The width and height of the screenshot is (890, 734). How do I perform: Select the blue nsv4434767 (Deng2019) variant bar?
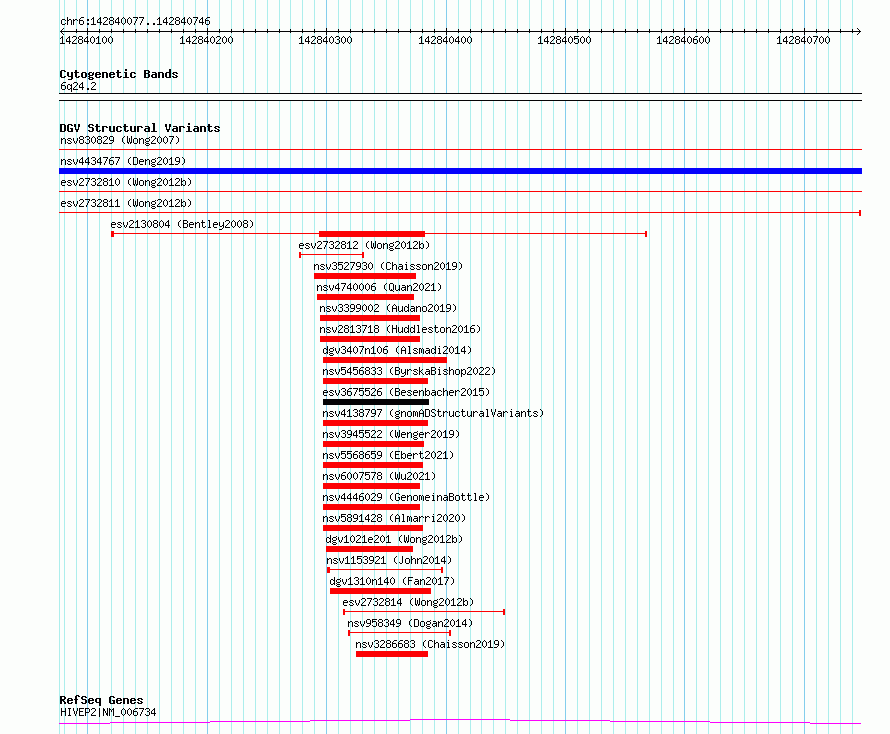(x=460, y=171)
